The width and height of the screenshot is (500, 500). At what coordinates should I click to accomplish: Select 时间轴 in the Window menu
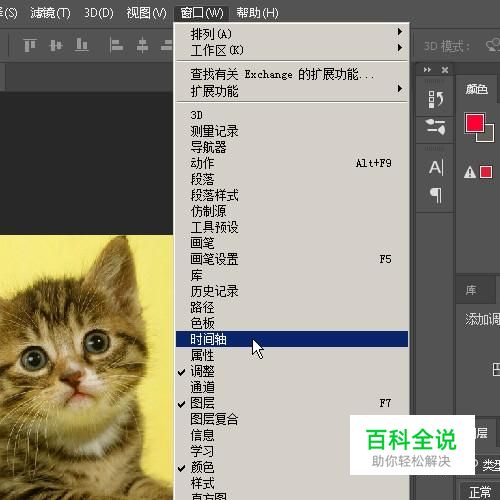292,339
